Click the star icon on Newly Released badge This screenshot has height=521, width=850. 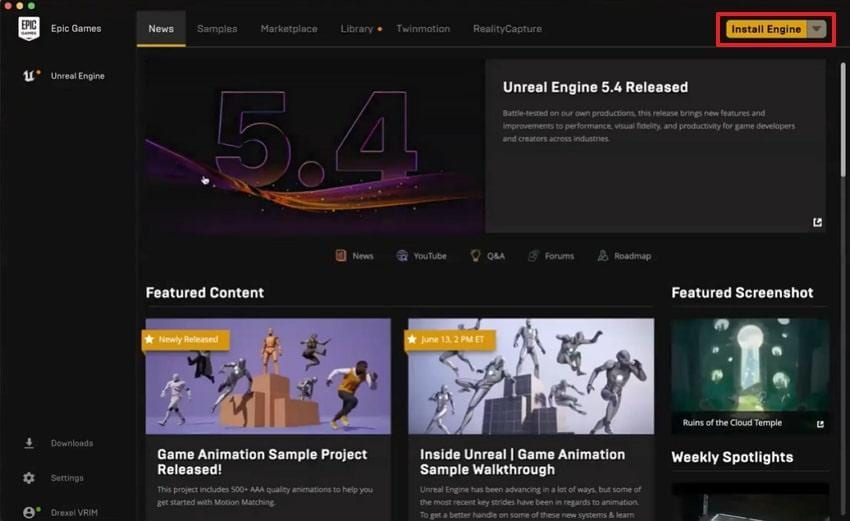[150, 339]
